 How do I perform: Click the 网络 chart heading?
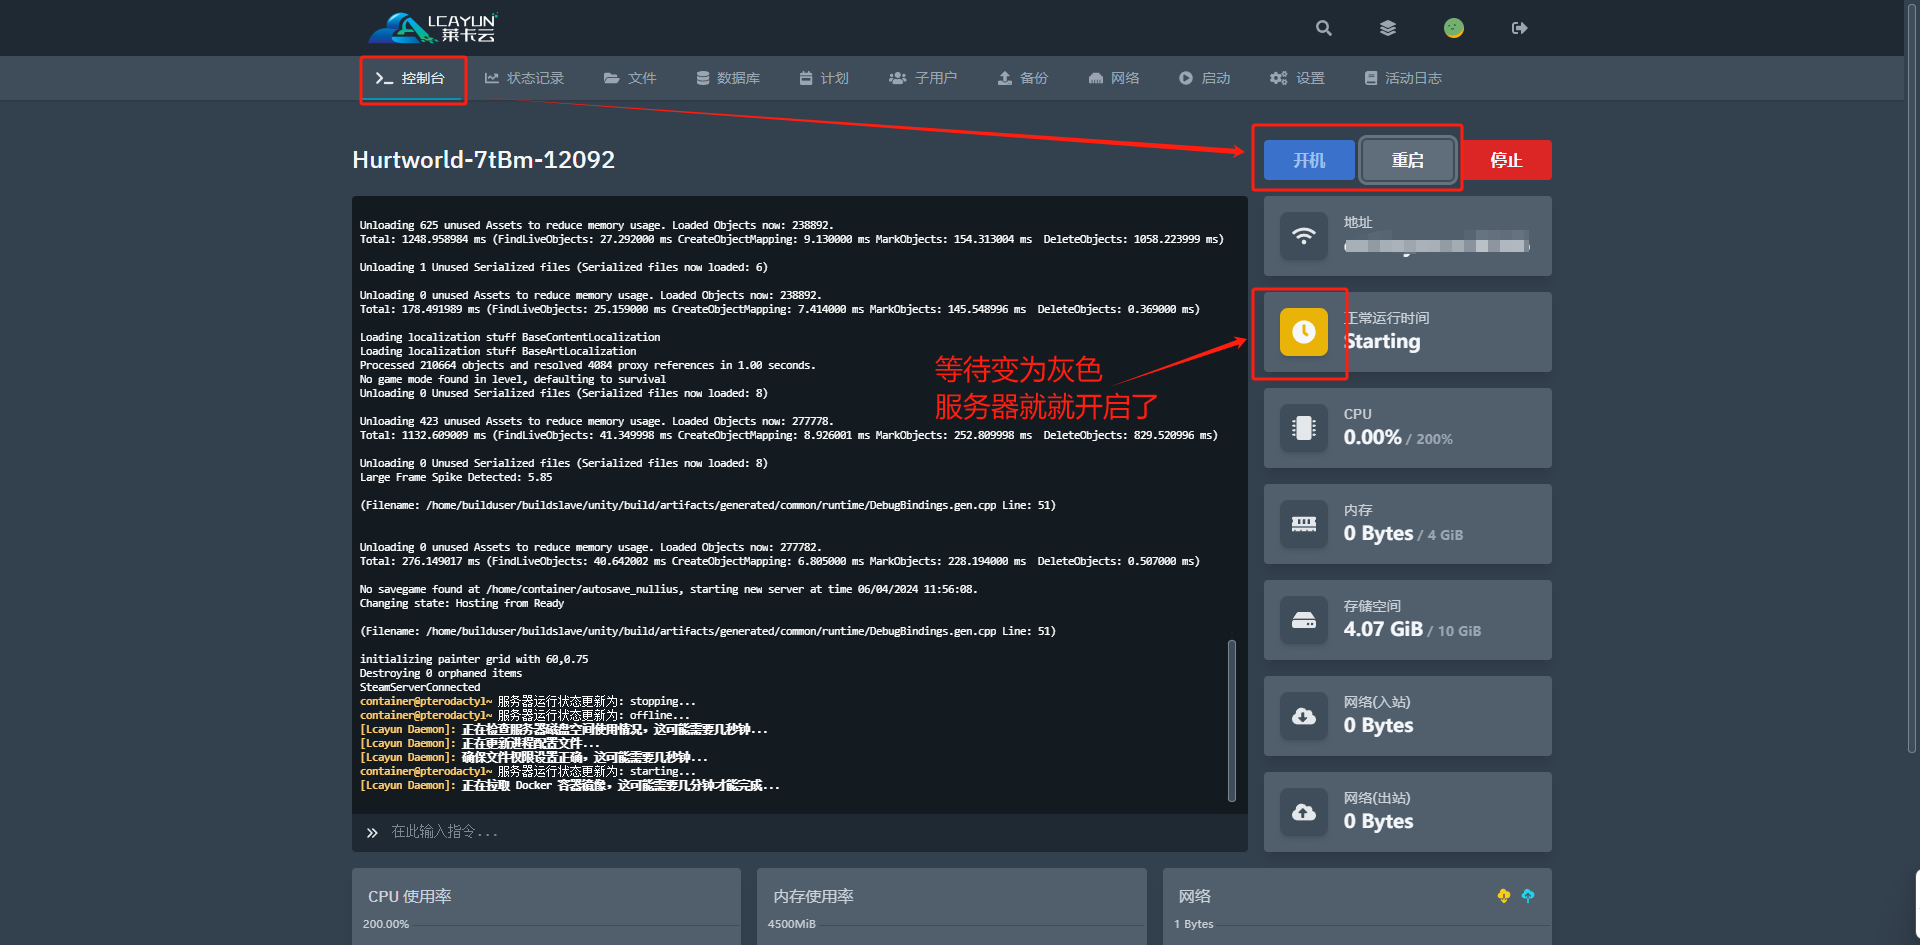coord(1195,896)
